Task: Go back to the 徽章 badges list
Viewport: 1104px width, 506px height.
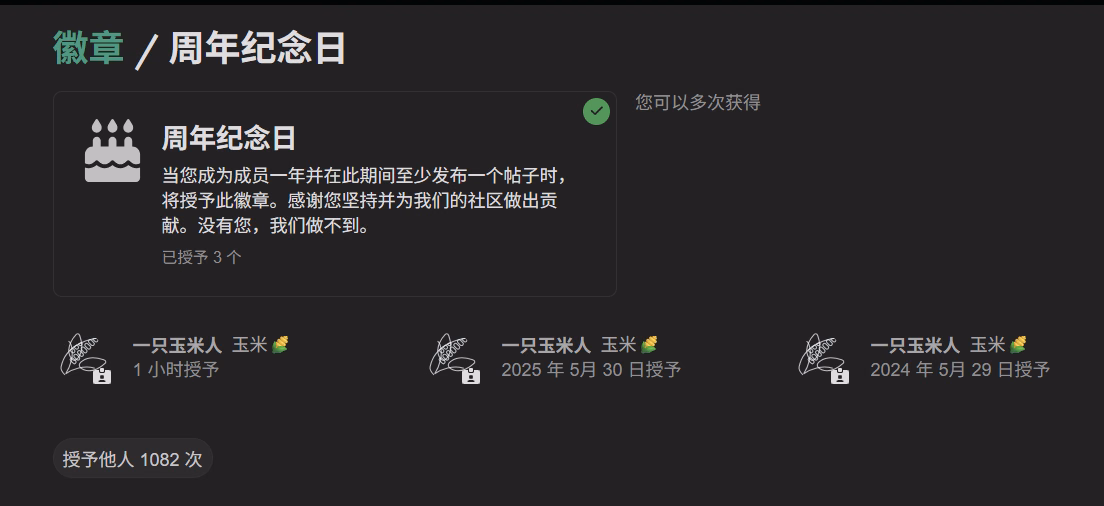Action: pyautogui.click(x=89, y=48)
